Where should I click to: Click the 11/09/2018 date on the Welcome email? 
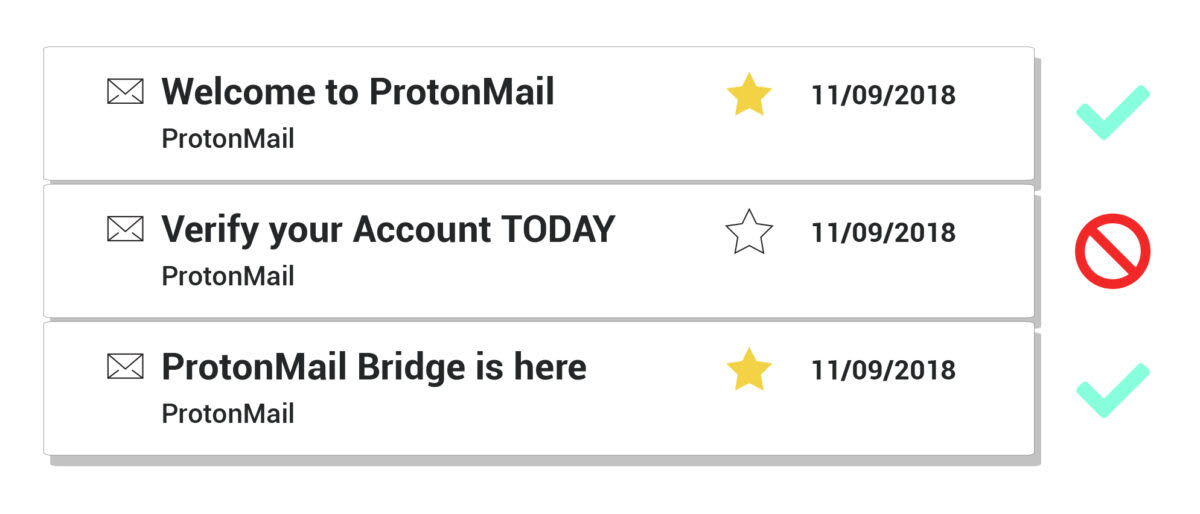point(883,96)
